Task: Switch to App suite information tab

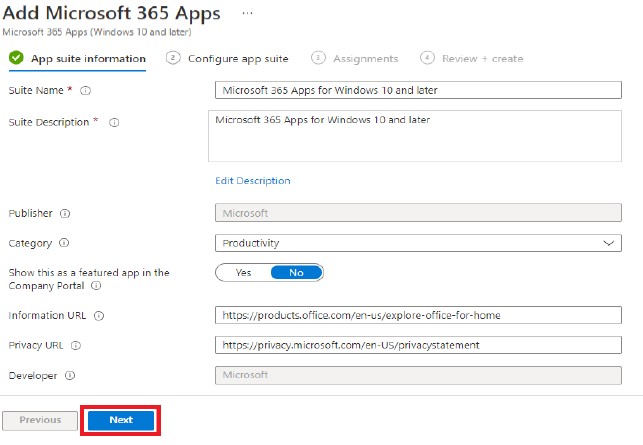Action: [77, 59]
